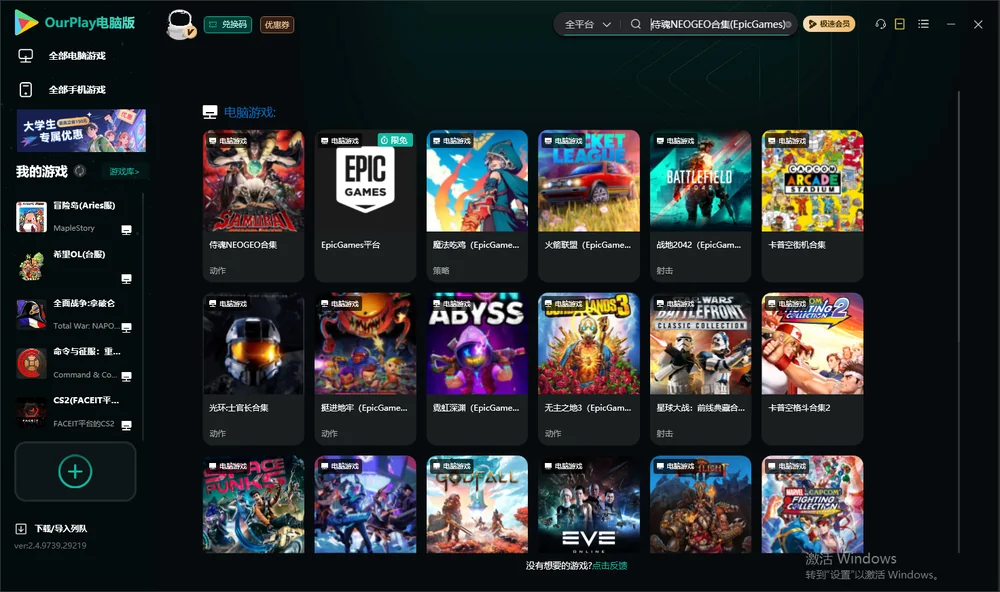Click the search magnifier icon
Viewport: 1000px width, 592px height.
[635, 24]
